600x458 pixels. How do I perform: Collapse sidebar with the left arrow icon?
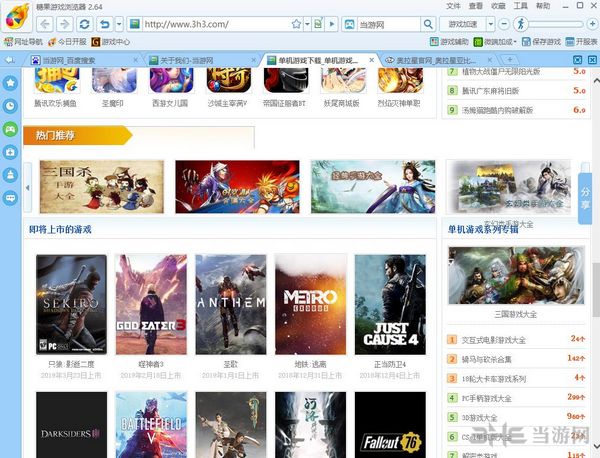(x=10, y=60)
